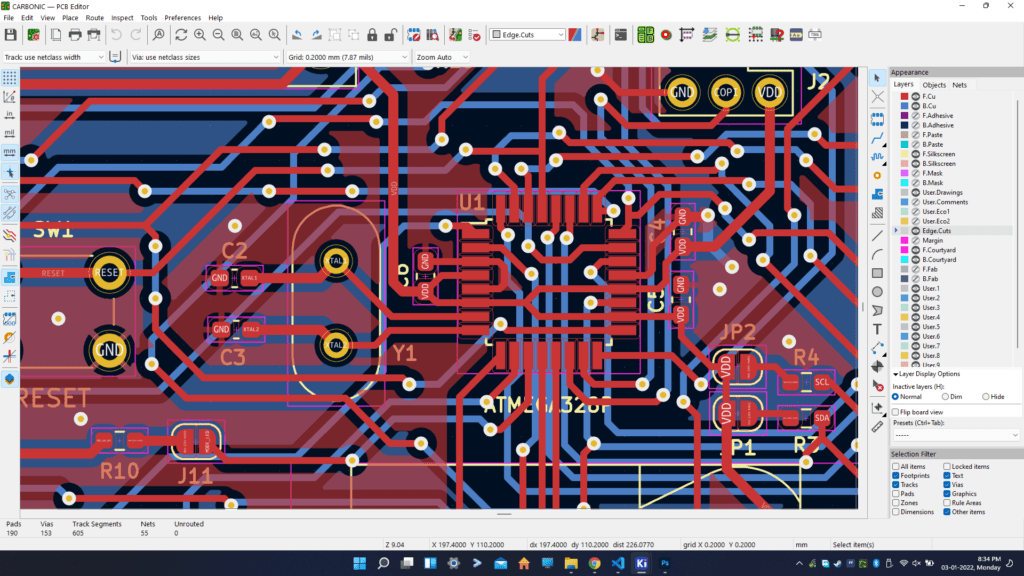This screenshot has width=1024, height=576.
Task: Save the board with the floppy icon
Action: (10, 35)
